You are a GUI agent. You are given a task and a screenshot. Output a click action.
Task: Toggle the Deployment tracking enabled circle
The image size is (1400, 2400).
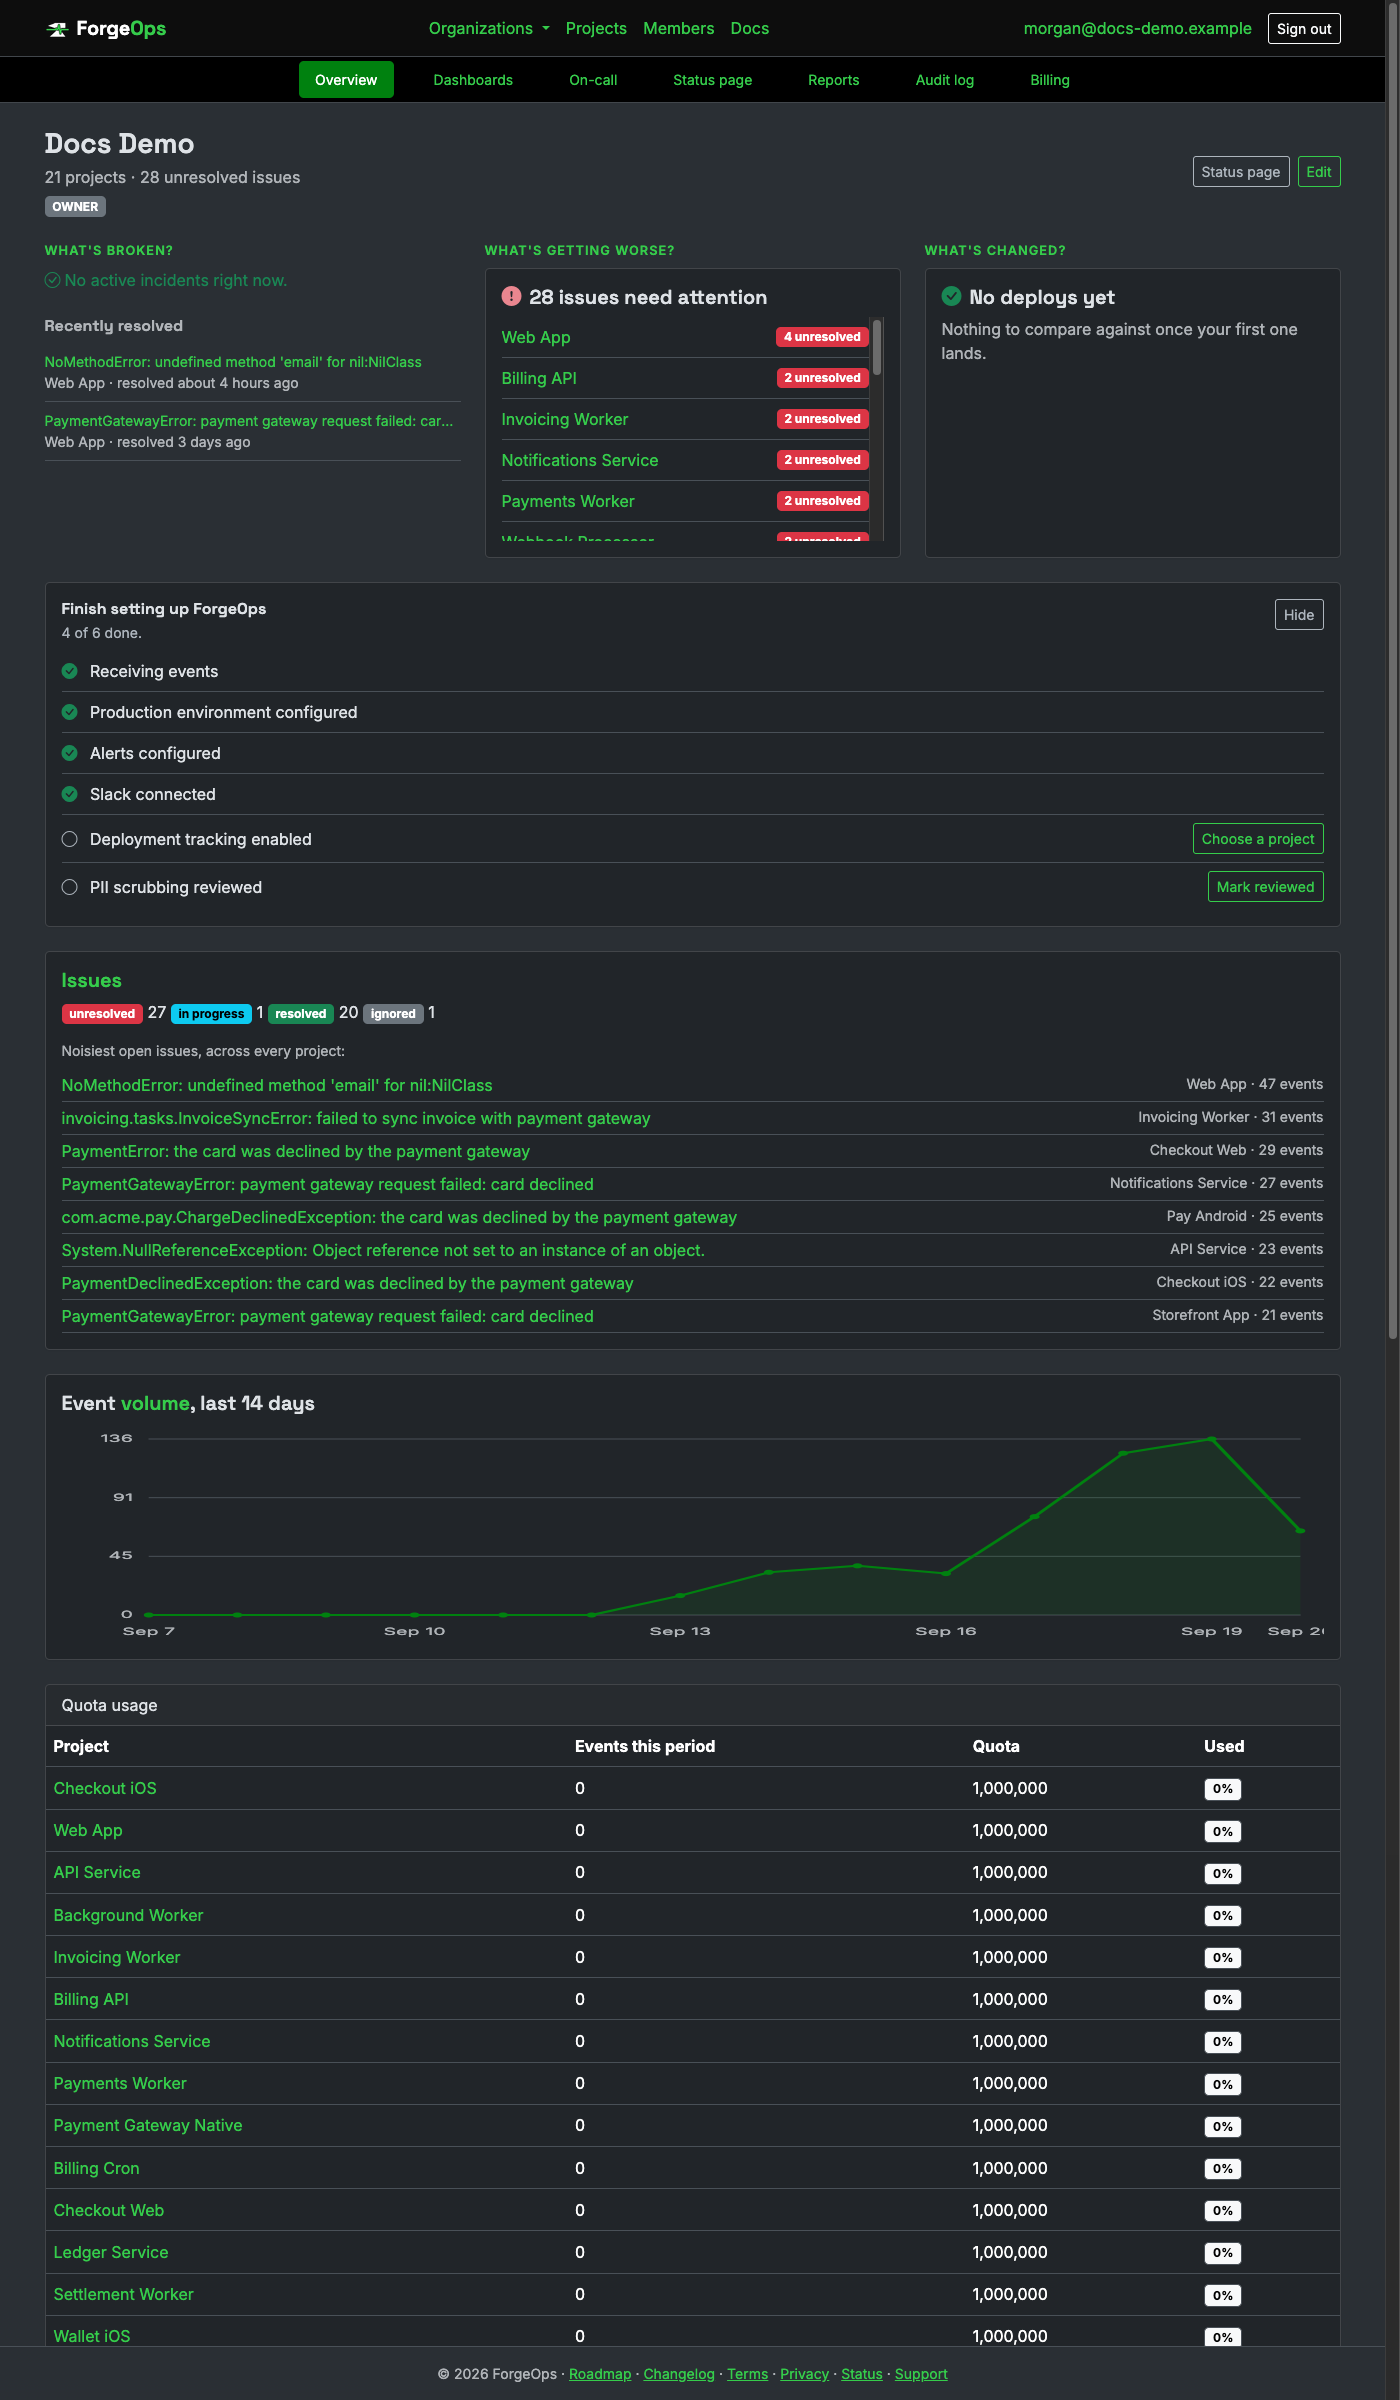coord(70,839)
